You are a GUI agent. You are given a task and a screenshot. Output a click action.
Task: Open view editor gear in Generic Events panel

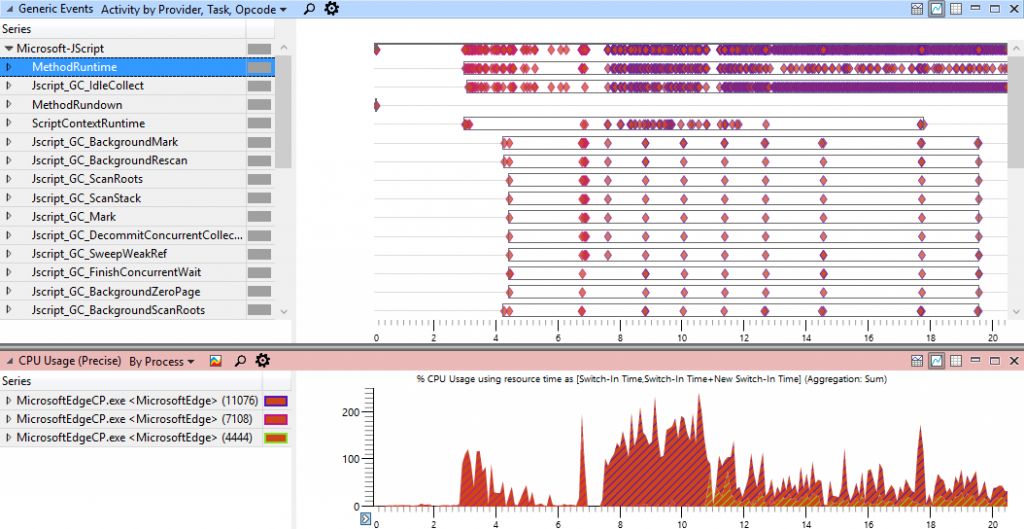click(x=332, y=9)
